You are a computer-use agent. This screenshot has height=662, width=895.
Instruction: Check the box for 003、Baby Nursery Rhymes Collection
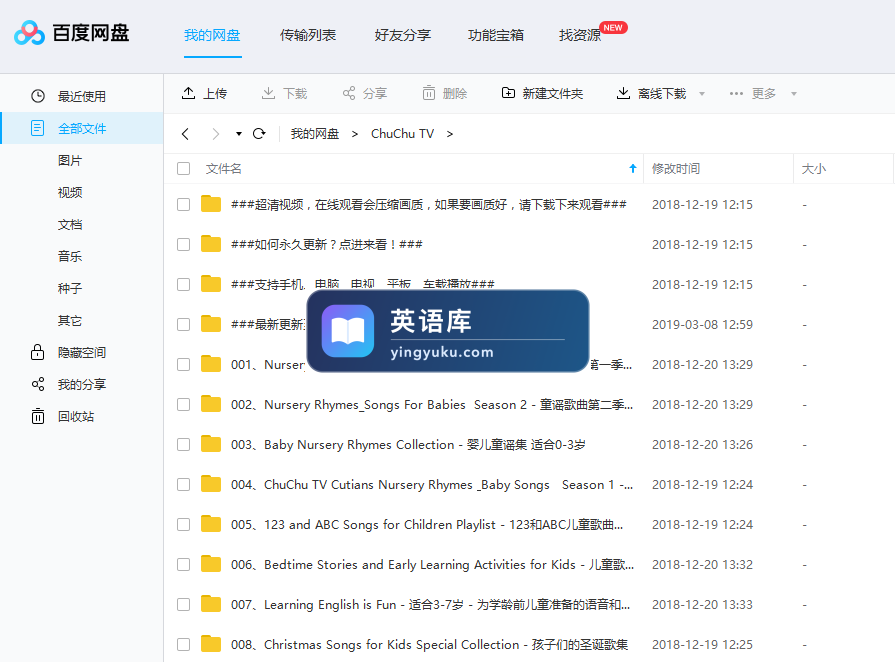coord(183,444)
